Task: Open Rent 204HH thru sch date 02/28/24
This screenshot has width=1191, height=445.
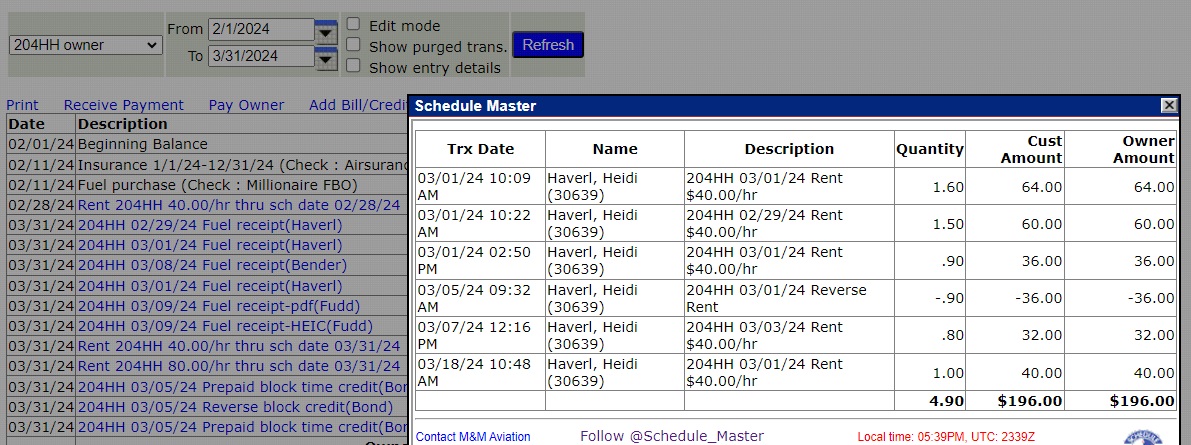Action: [x=239, y=205]
